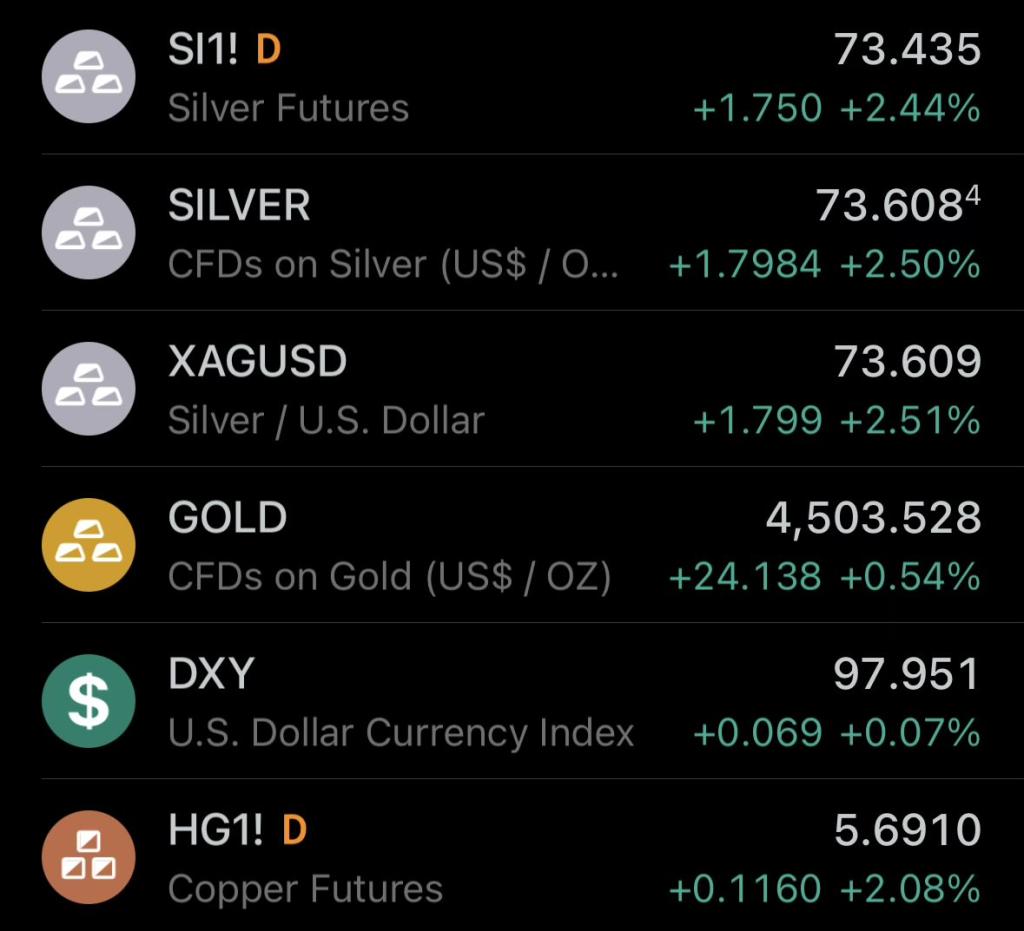Tap the SILVER CFD silver bars icon
Viewport: 1024px width, 931px height.
click(88, 233)
